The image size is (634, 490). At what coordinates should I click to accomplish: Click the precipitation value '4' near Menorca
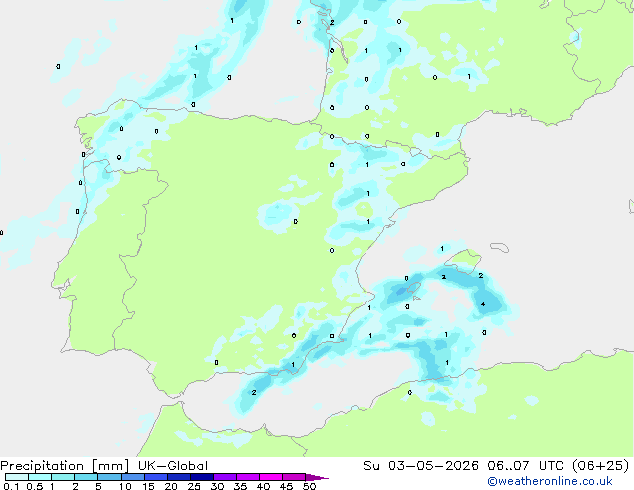pos(483,304)
